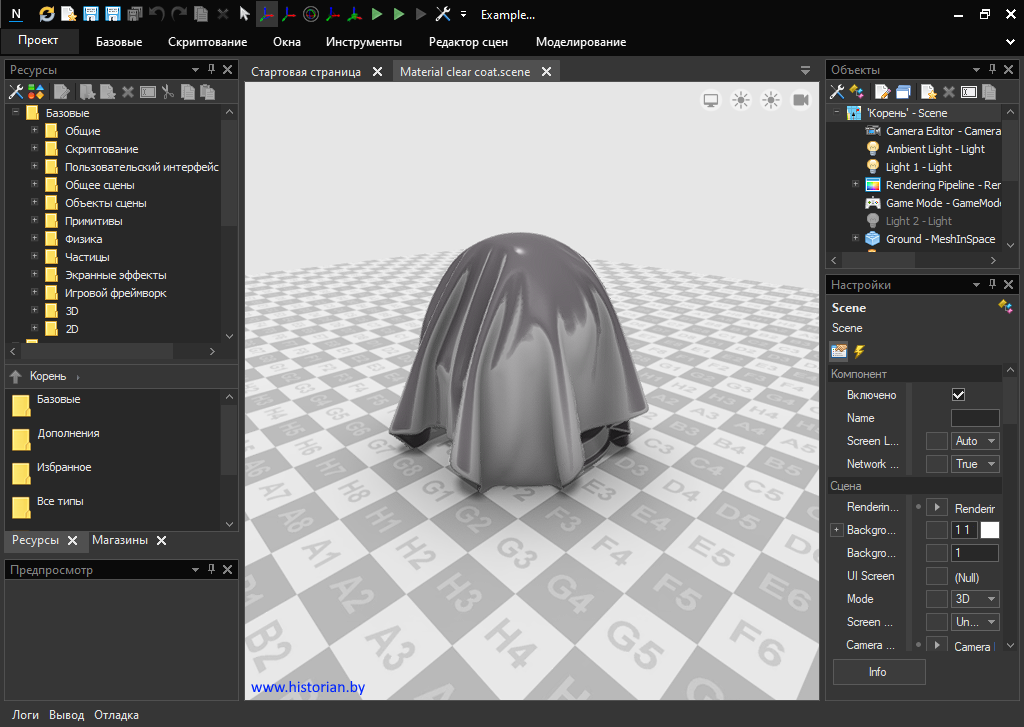
Task: Expand the Rendering Pipeline tree node
Action: coord(855,185)
